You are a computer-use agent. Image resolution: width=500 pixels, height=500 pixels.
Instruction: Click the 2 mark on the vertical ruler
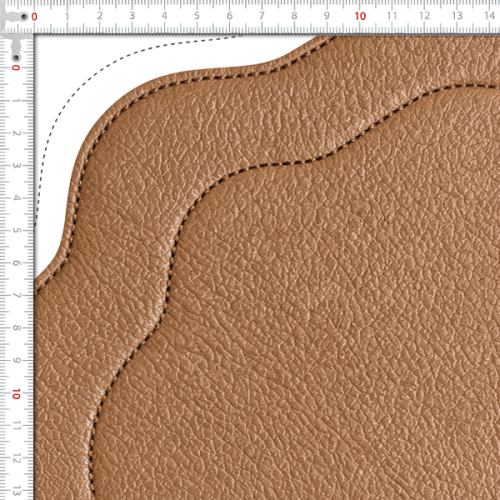click(x=16, y=133)
